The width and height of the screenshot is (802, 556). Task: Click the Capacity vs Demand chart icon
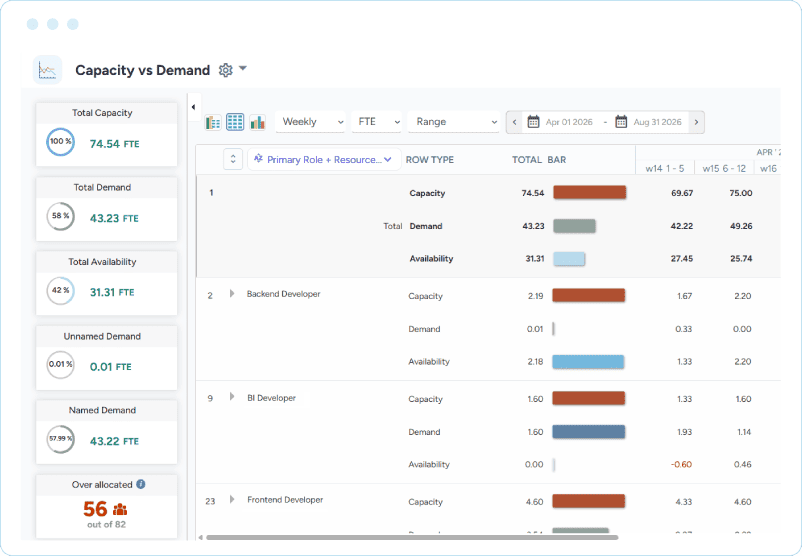[48, 70]
